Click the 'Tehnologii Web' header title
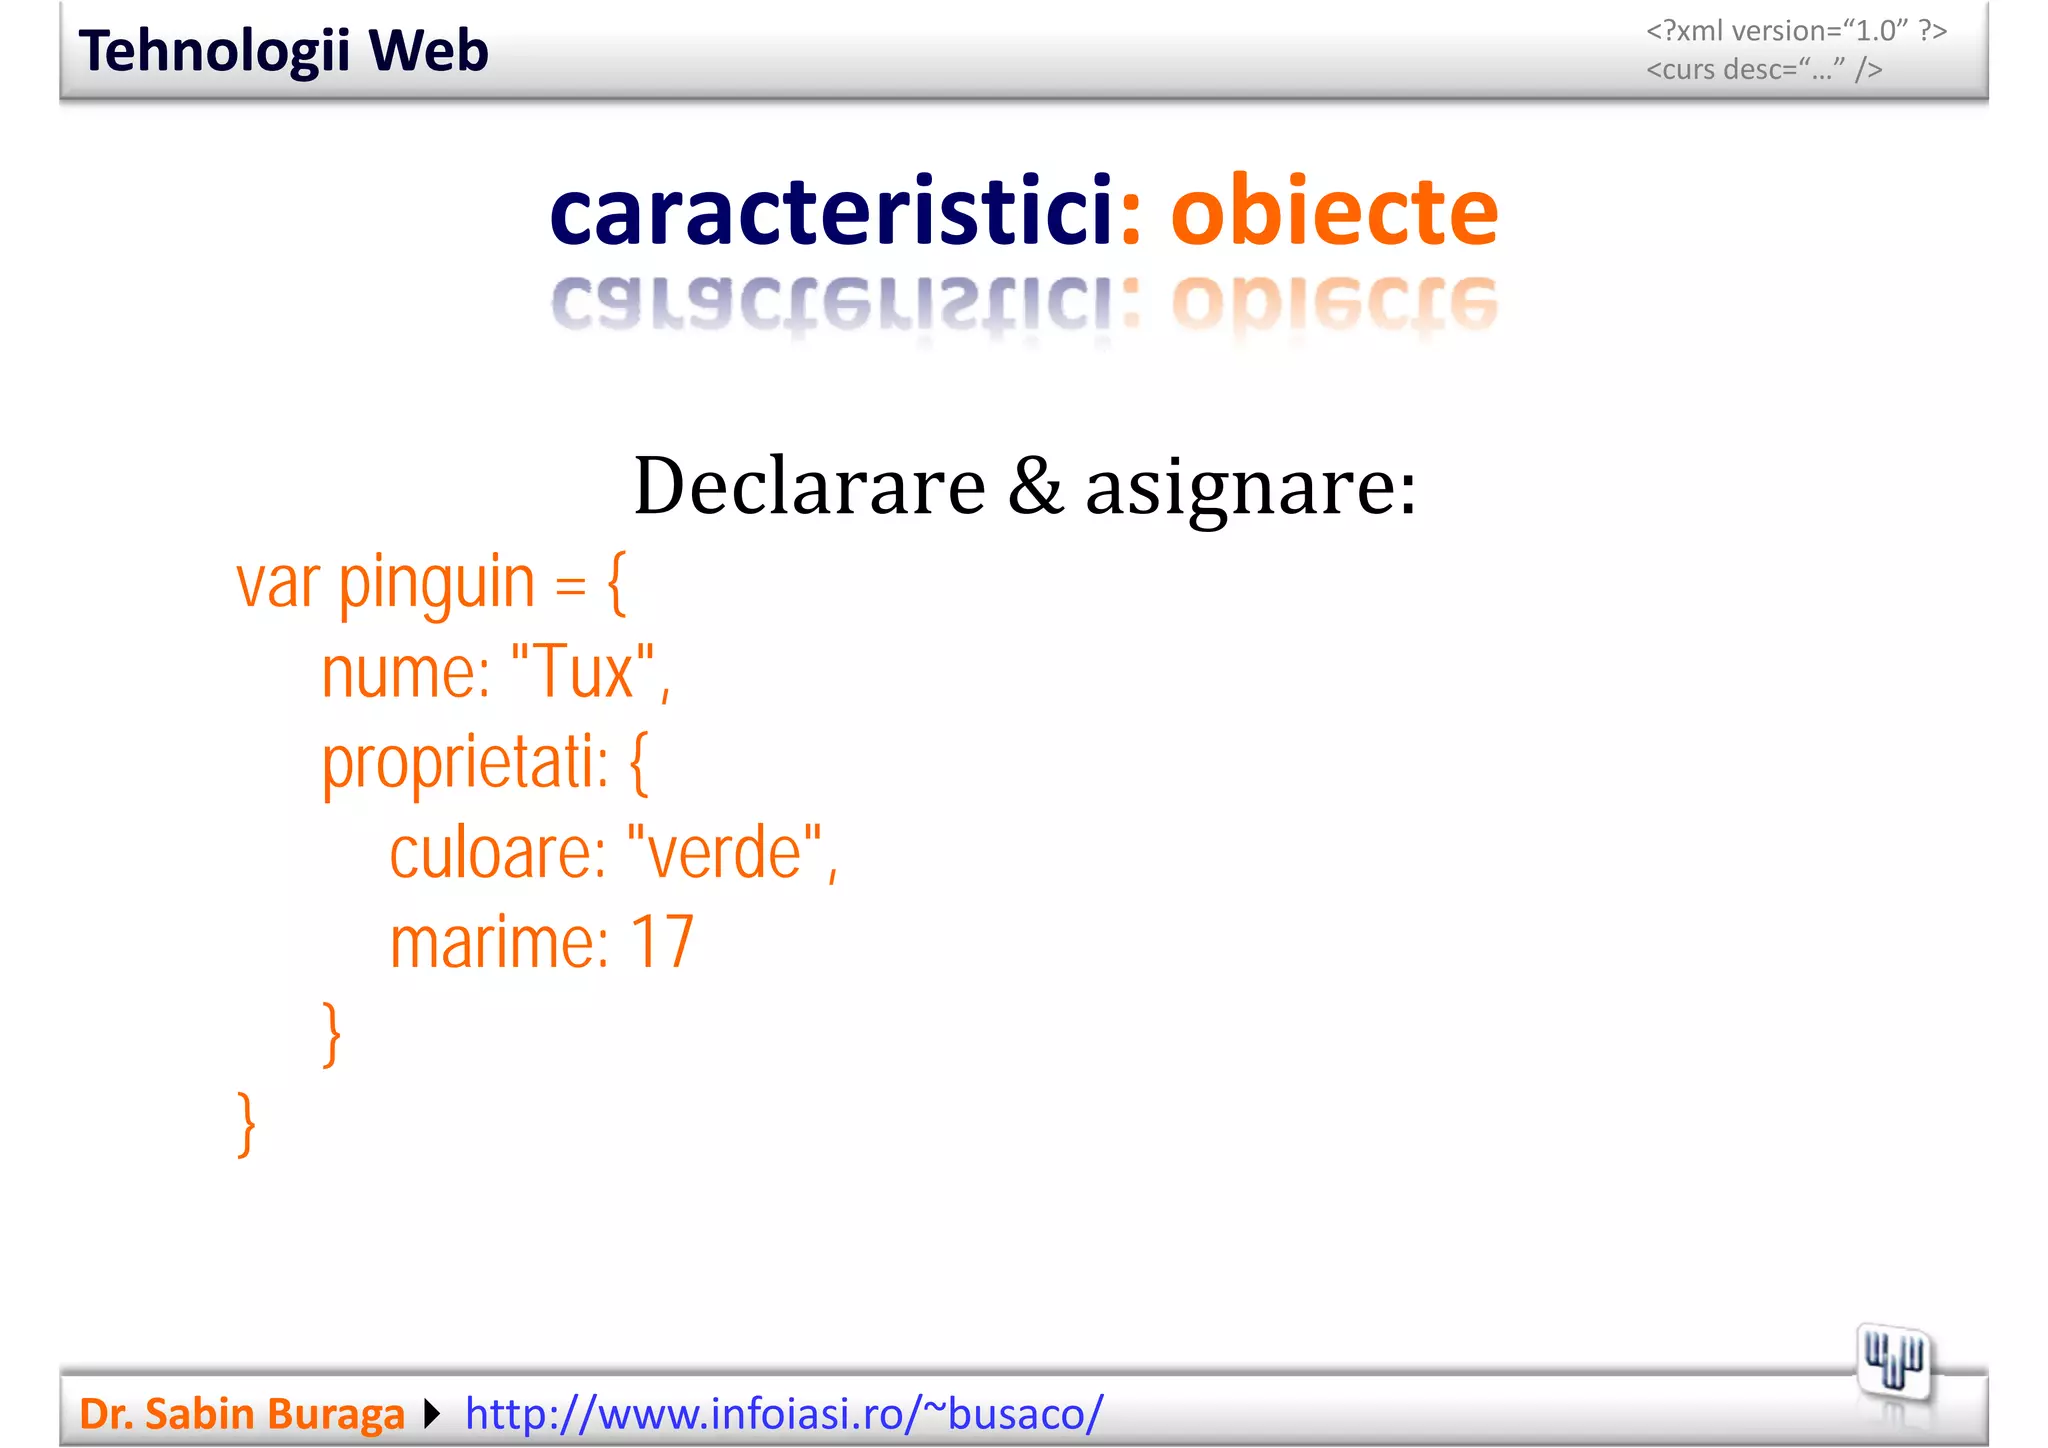This screenshot has width=2048, height=1448. point(283,51)
